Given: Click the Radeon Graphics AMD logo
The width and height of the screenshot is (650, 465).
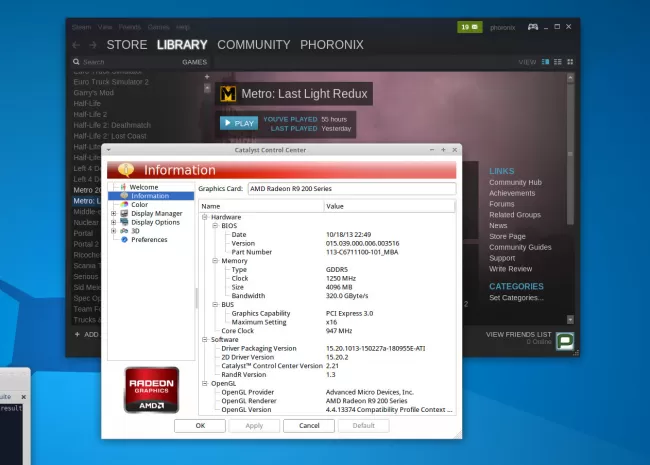Looking at the screenshot, I should click(x=151, y=390).
